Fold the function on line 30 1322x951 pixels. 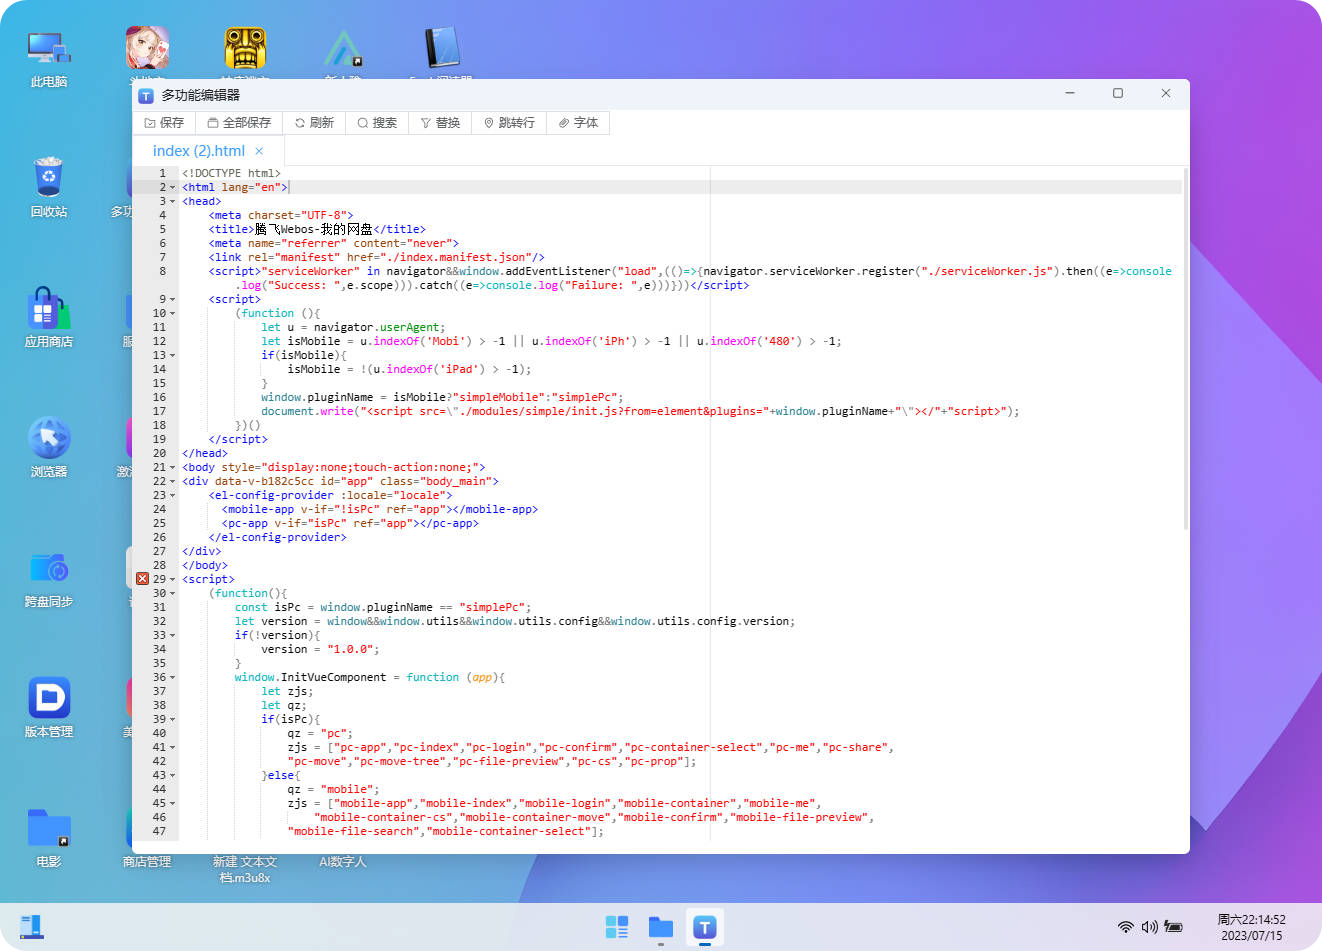[172, 594]
